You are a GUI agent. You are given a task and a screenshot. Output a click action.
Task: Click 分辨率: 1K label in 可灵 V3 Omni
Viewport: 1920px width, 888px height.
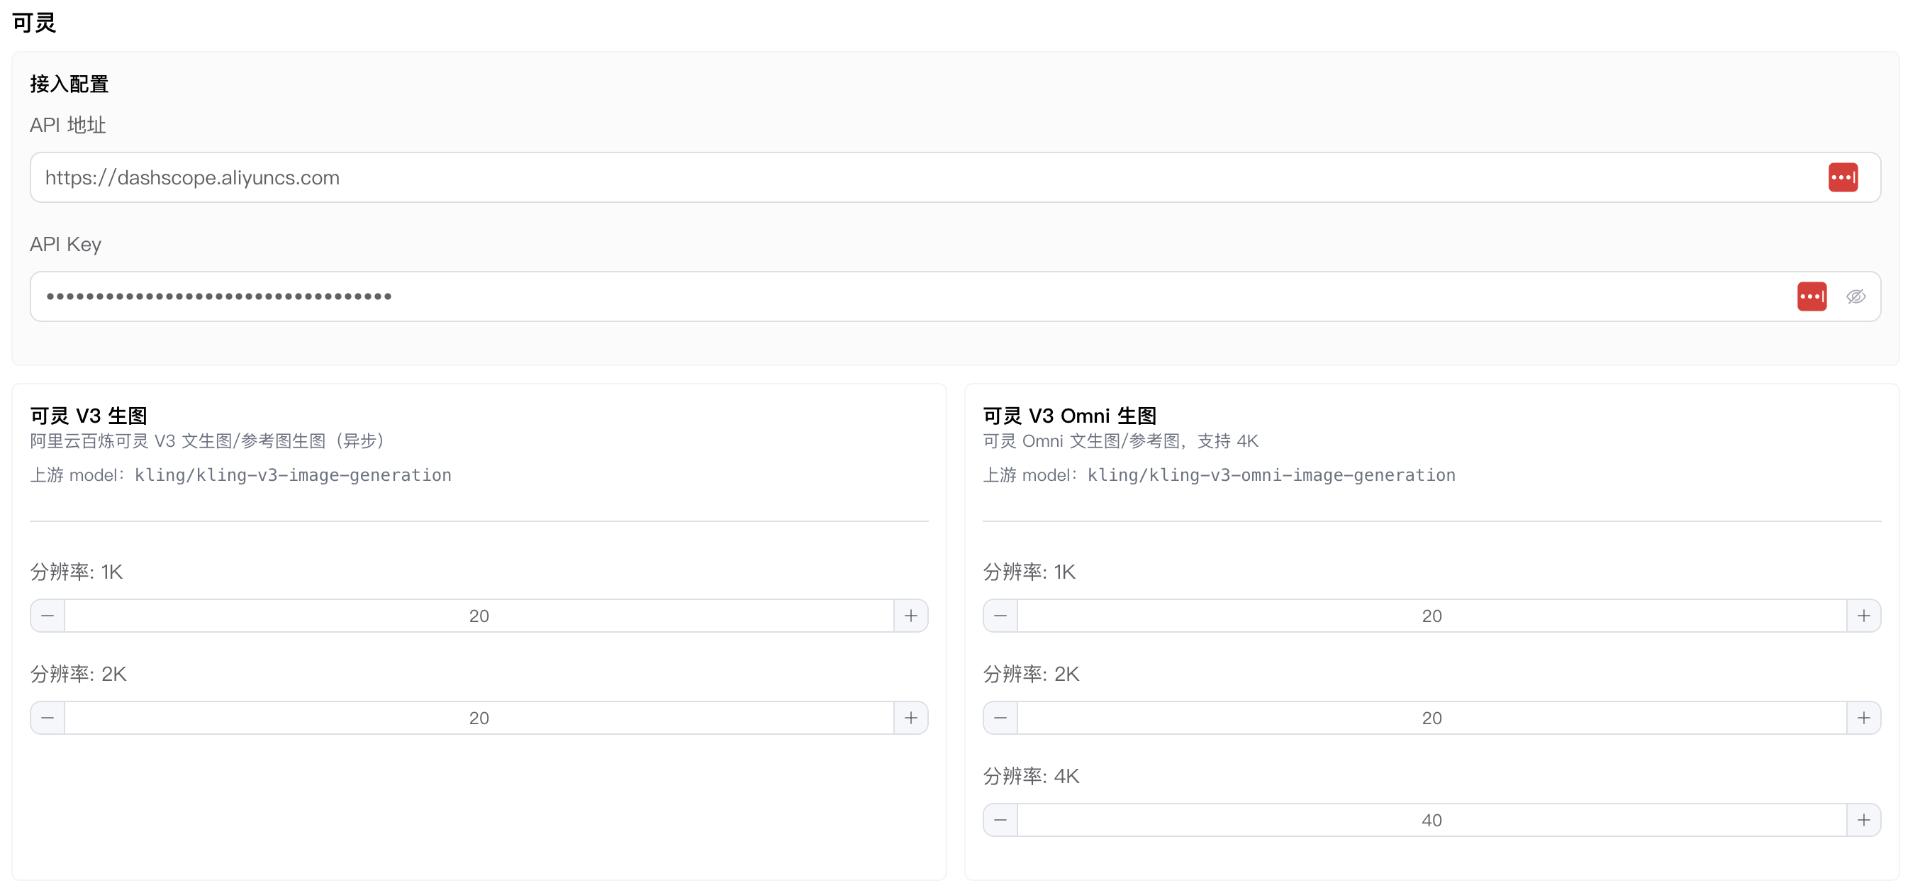click(x=1030, y=572)
